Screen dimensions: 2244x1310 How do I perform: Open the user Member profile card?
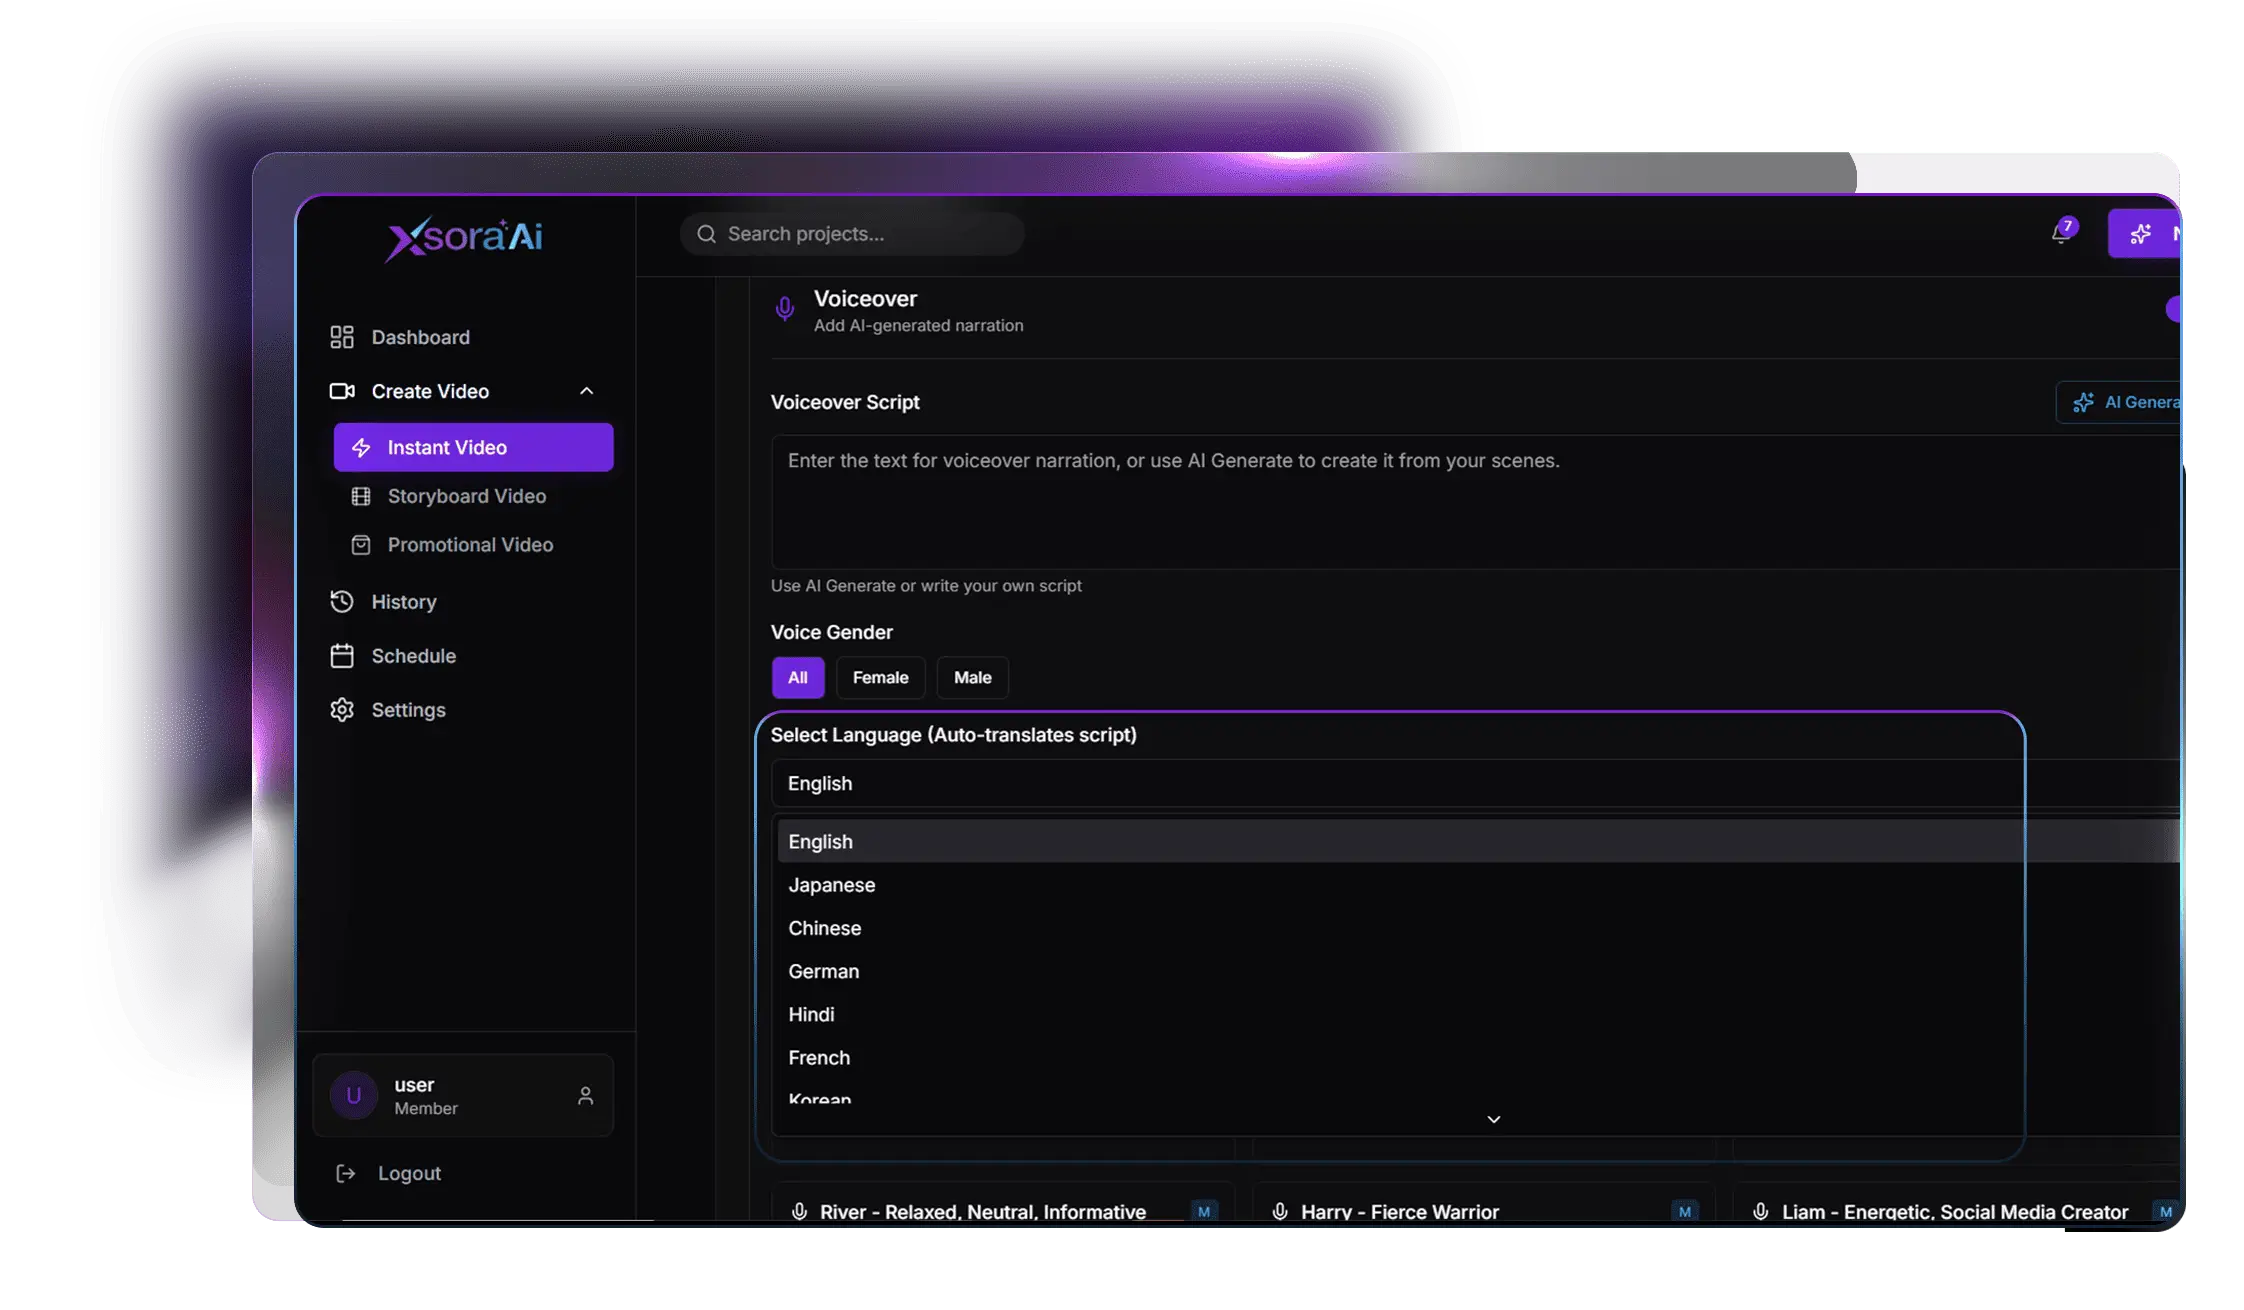coord(463,1096)
